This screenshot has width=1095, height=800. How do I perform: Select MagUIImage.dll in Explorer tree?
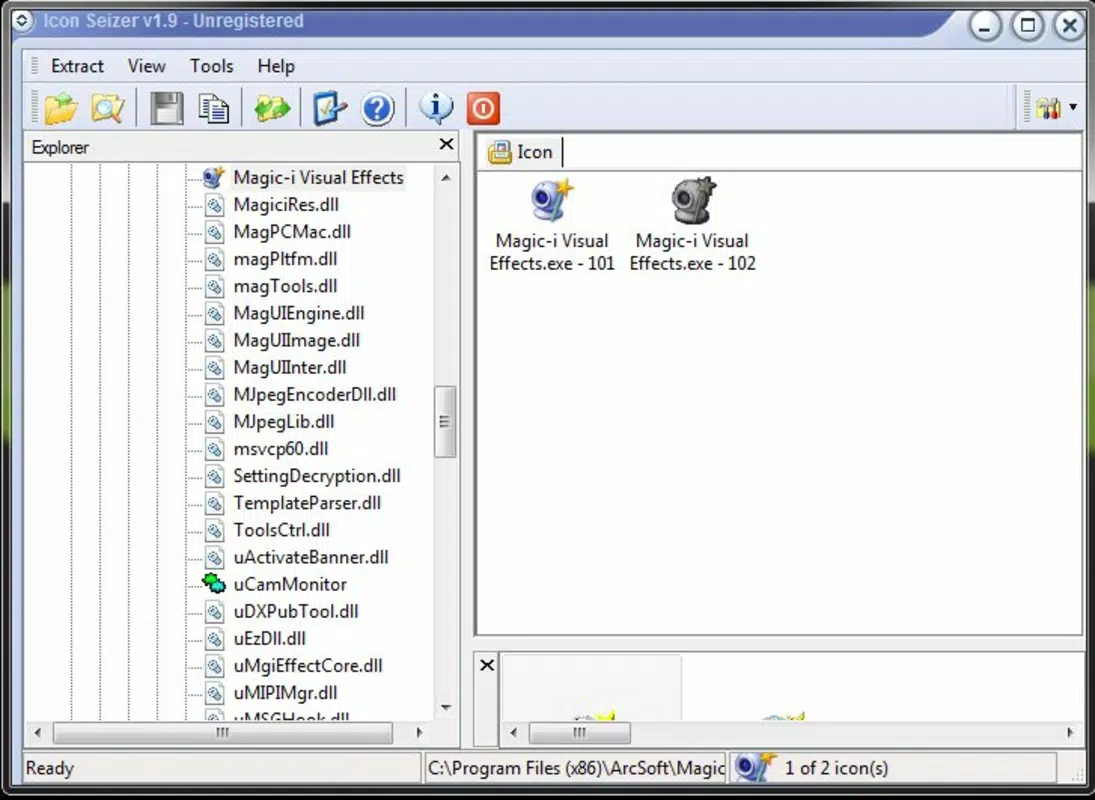point(297,341)
